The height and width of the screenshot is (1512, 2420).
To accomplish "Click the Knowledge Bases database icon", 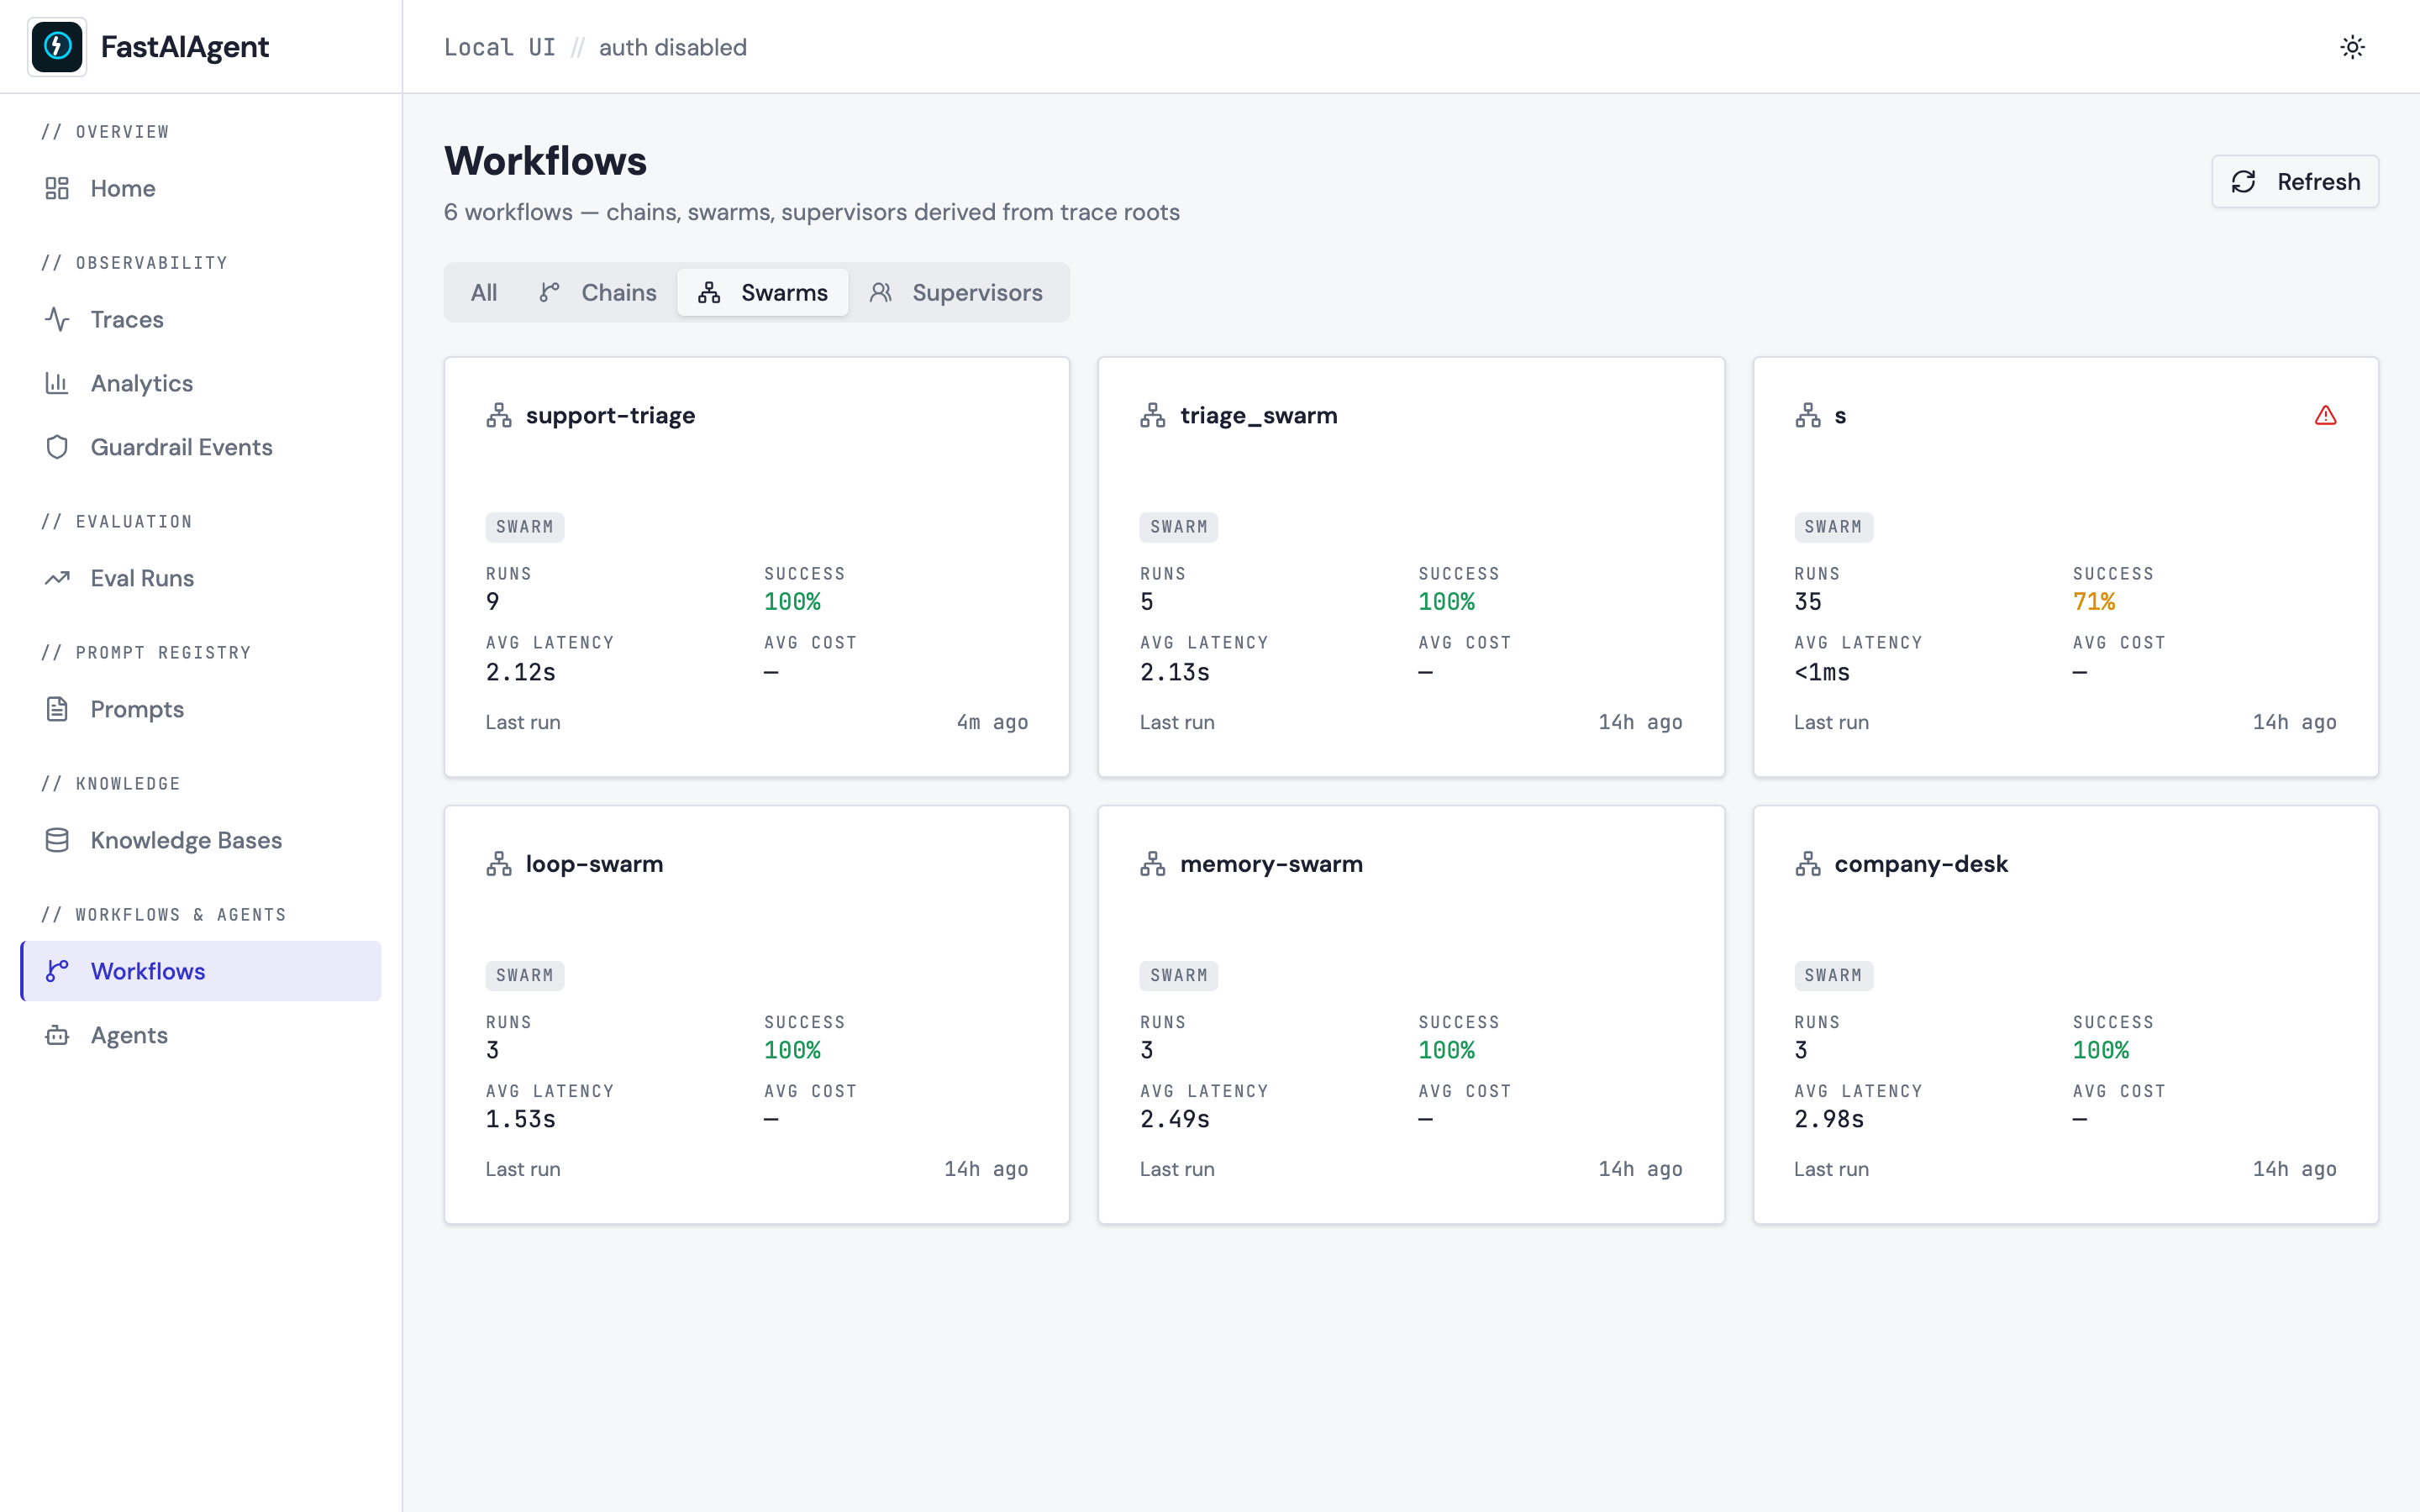I will (57, 840).
